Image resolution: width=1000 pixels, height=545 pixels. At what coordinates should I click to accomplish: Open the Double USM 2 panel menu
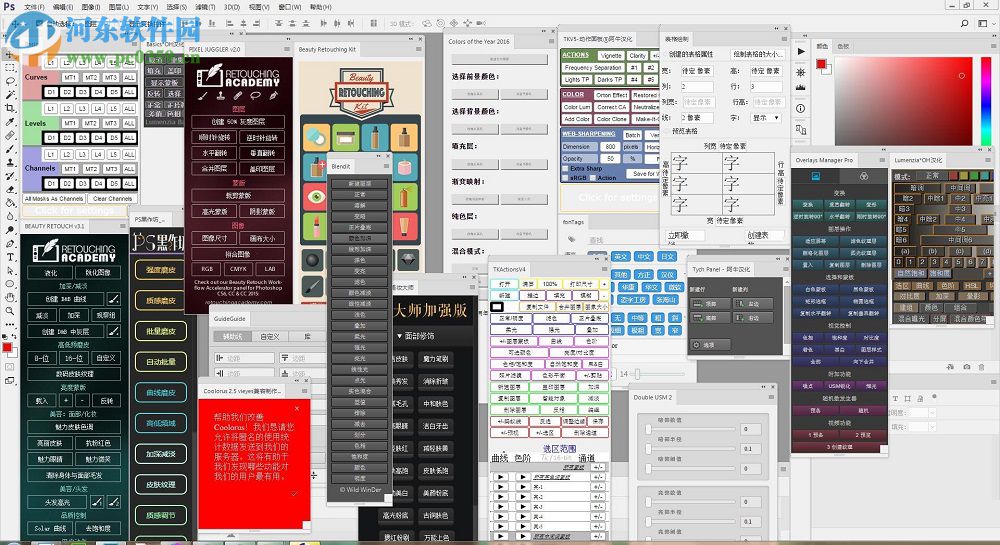(x=772, y=396)
